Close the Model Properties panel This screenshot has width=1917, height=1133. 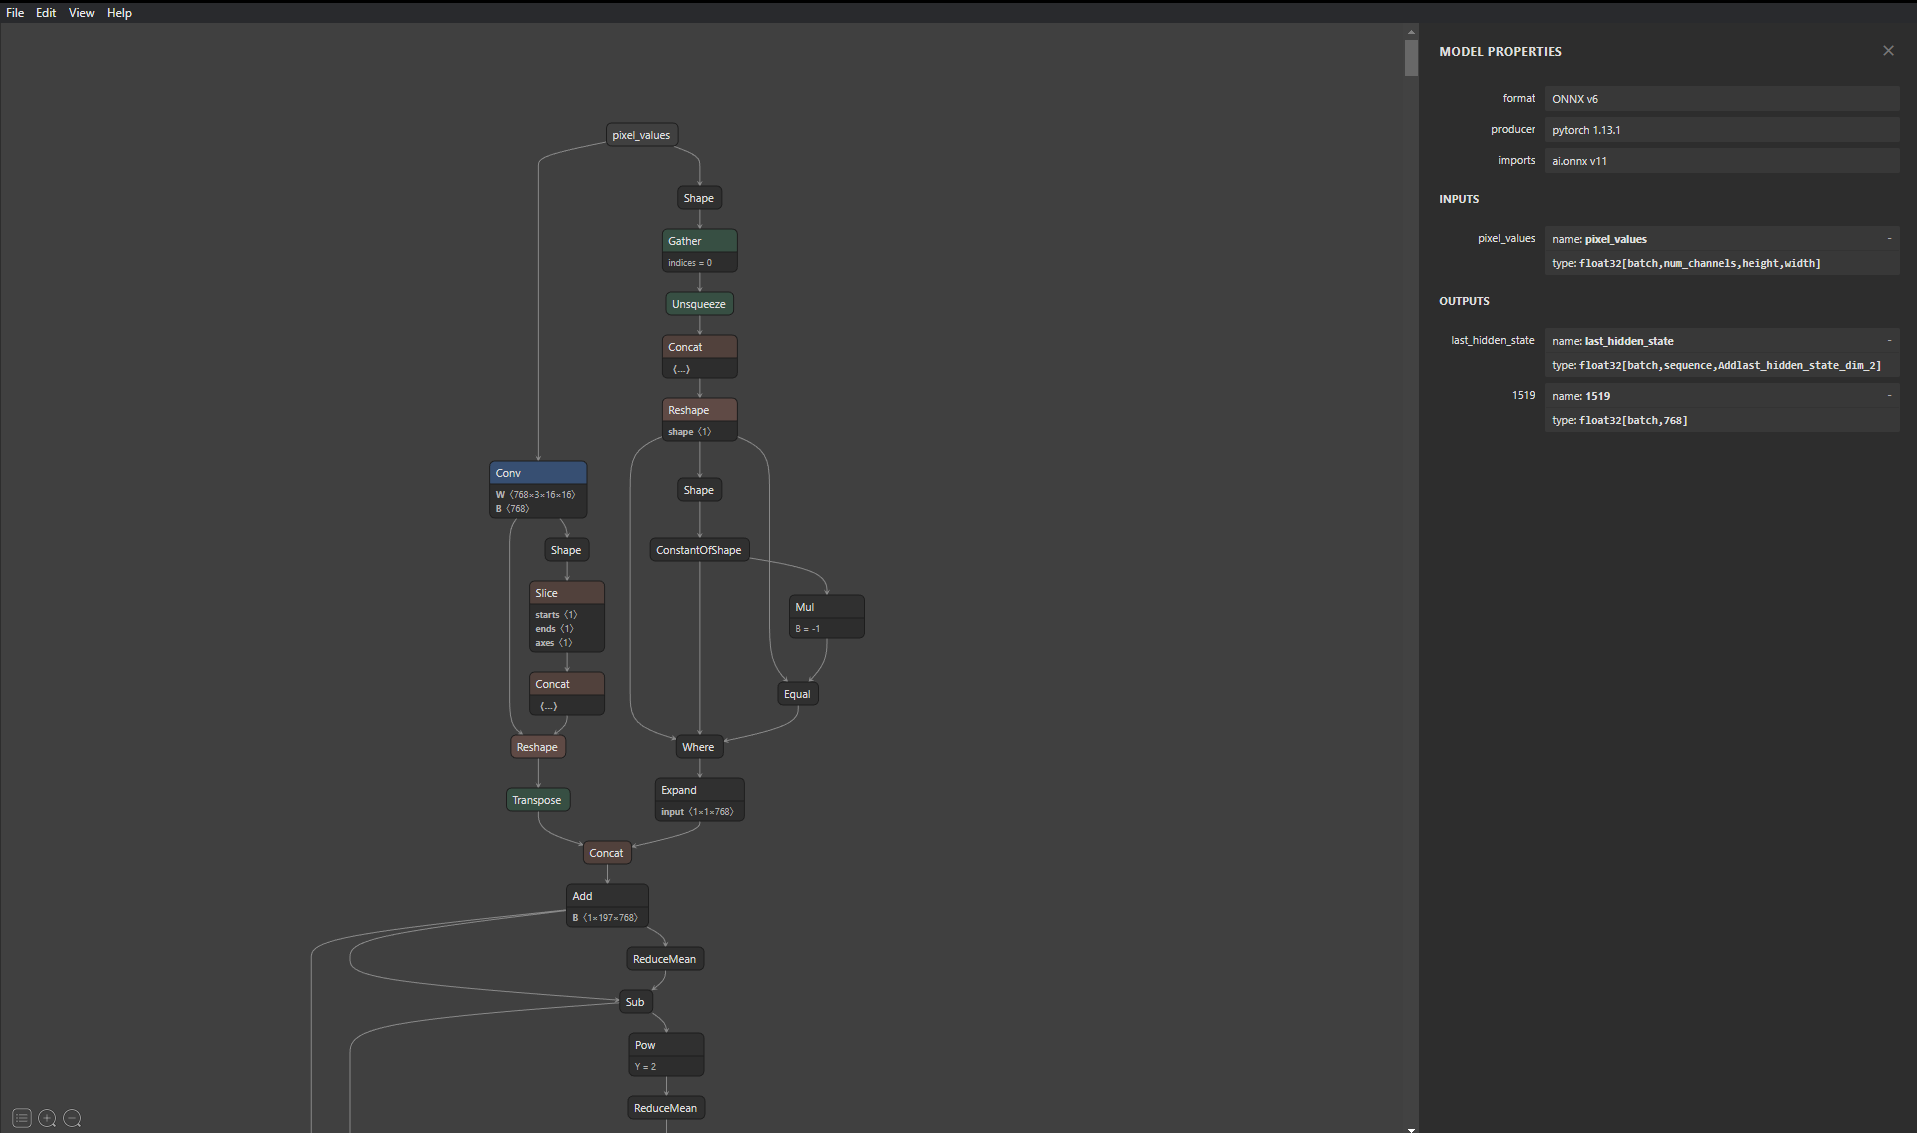tap(1888, 50)
